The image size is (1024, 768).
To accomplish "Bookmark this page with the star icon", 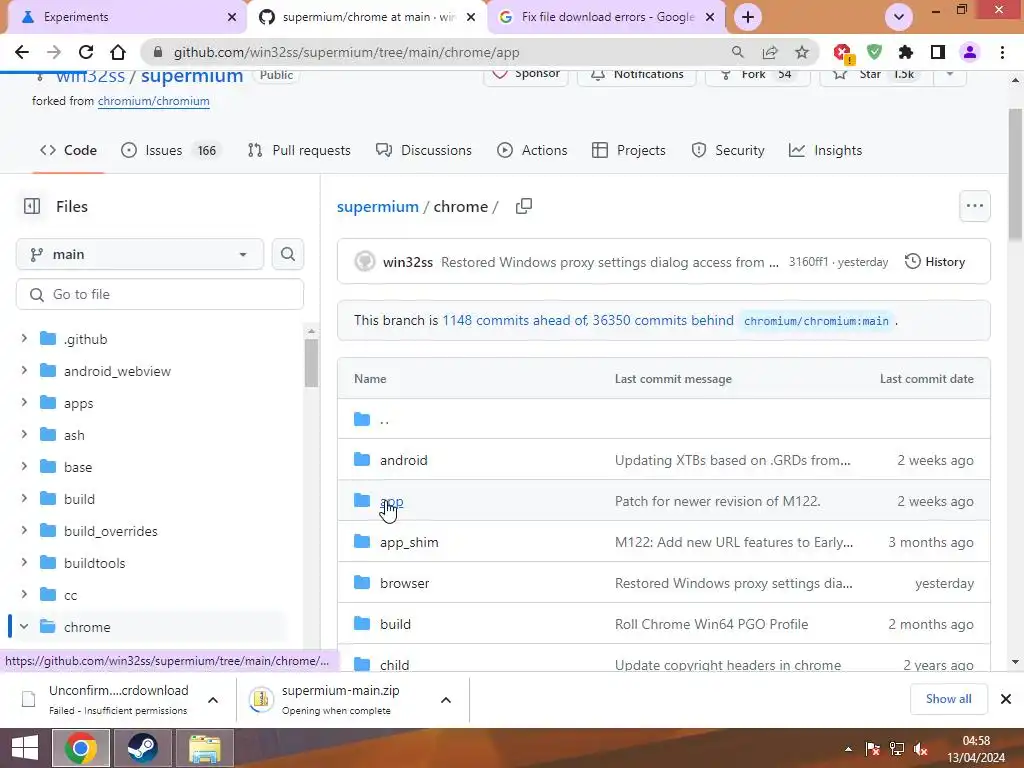I will (802, 52).
